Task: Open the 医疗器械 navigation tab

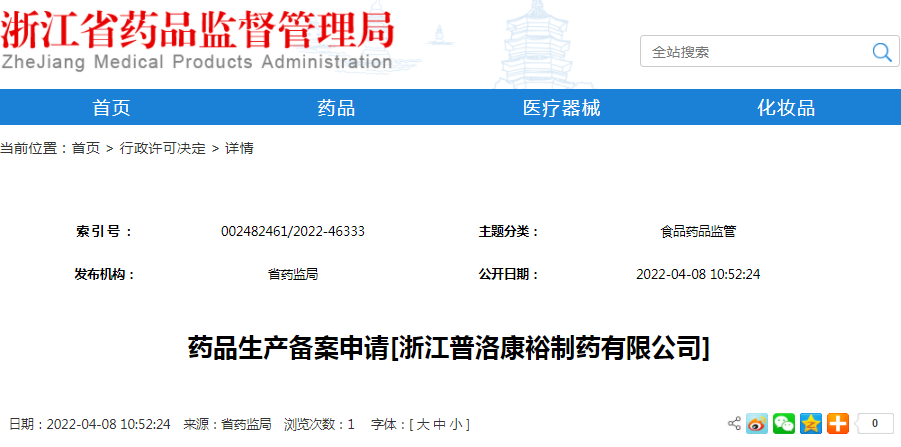Action: tap(561, 107)
